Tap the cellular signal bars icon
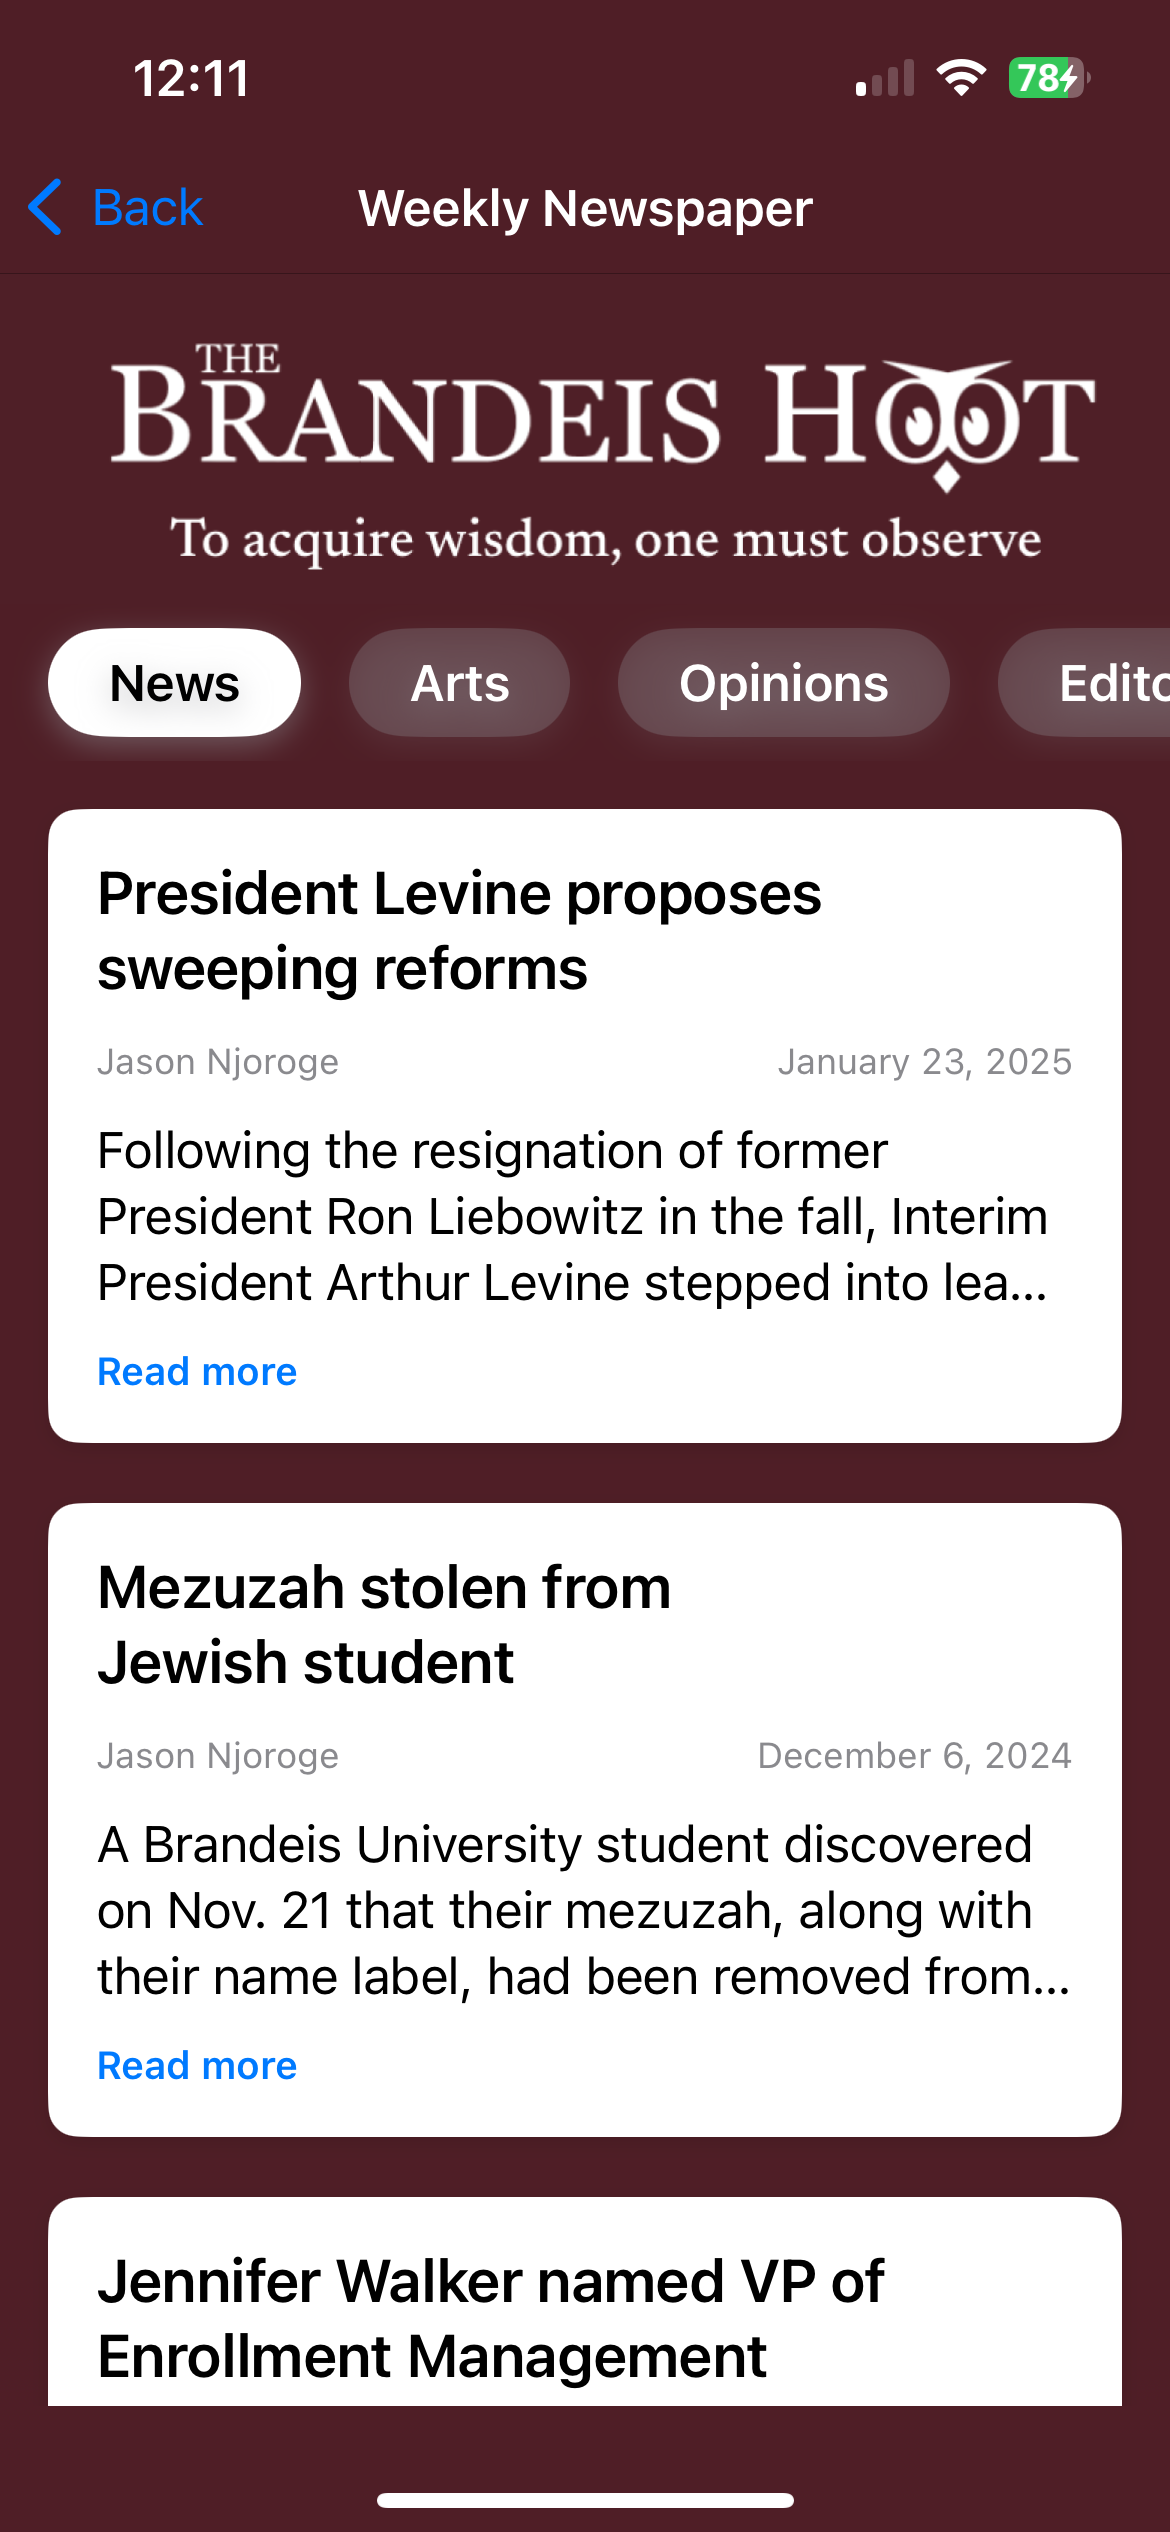Image resolution: width=1170 pixels, height=2532 pixels. coord(885,78)
